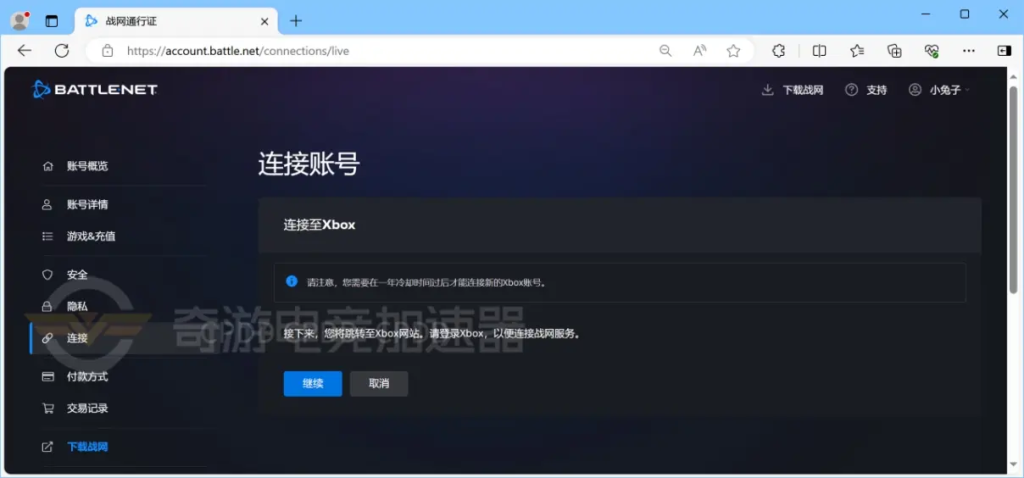Open the read aloud feature
The image size is (1024, 478).
699,50
